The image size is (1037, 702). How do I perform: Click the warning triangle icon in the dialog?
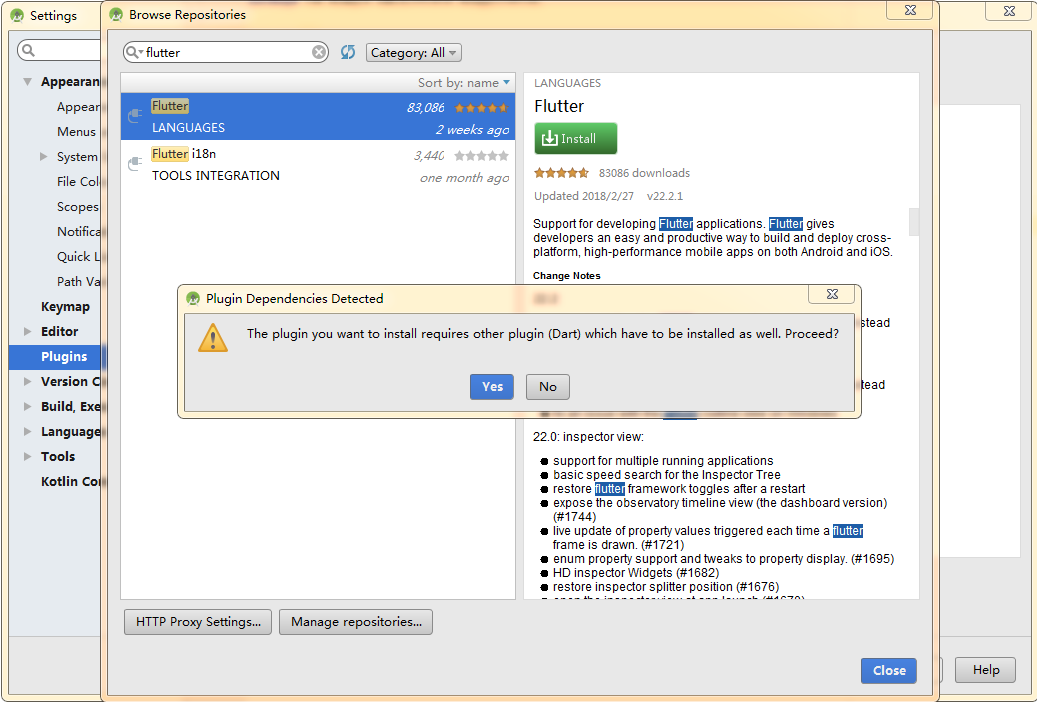pos(213,337)
